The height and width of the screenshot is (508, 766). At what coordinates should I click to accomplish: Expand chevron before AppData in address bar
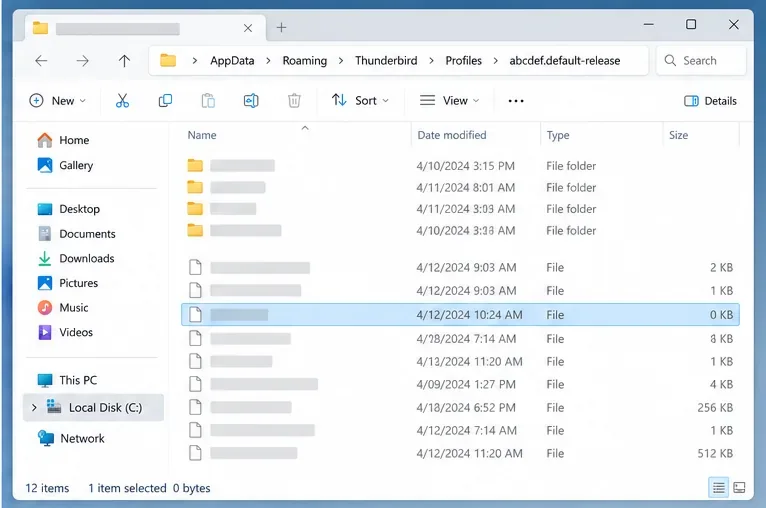[194, 61]
